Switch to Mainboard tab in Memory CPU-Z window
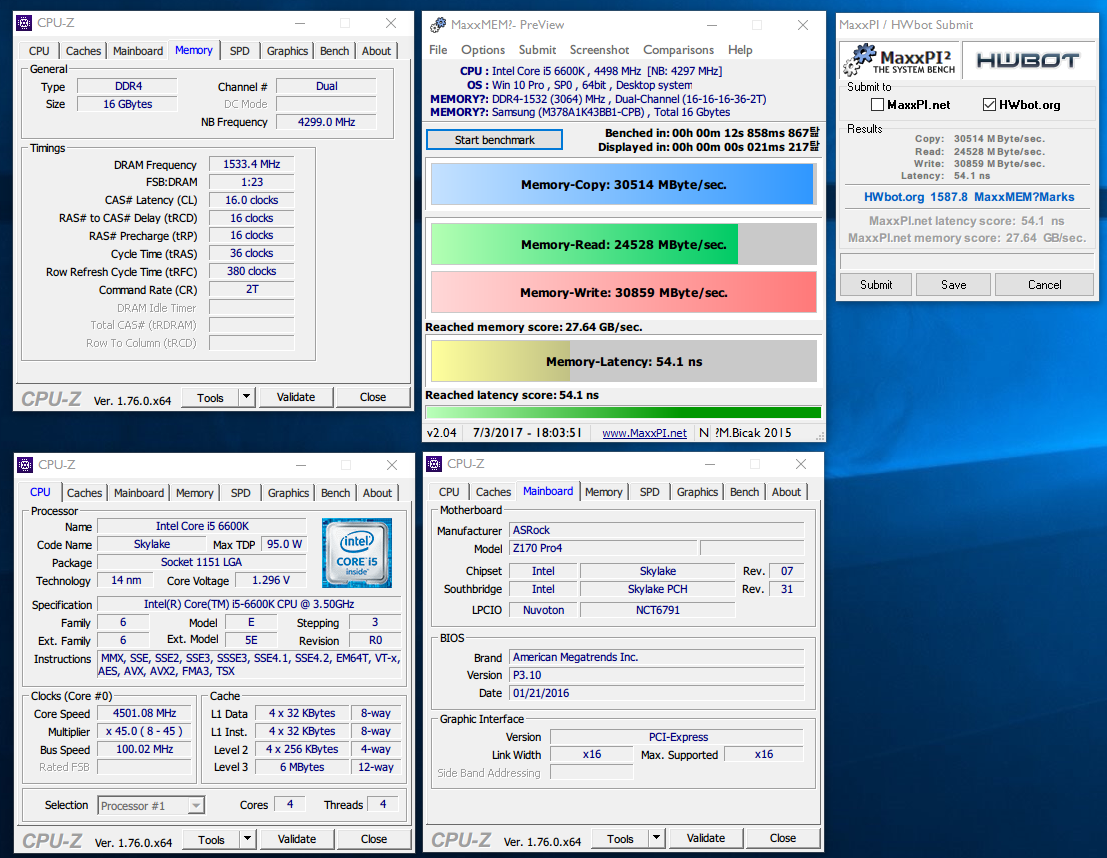Viewport: 1107px width, 858px height. (138, 51)
